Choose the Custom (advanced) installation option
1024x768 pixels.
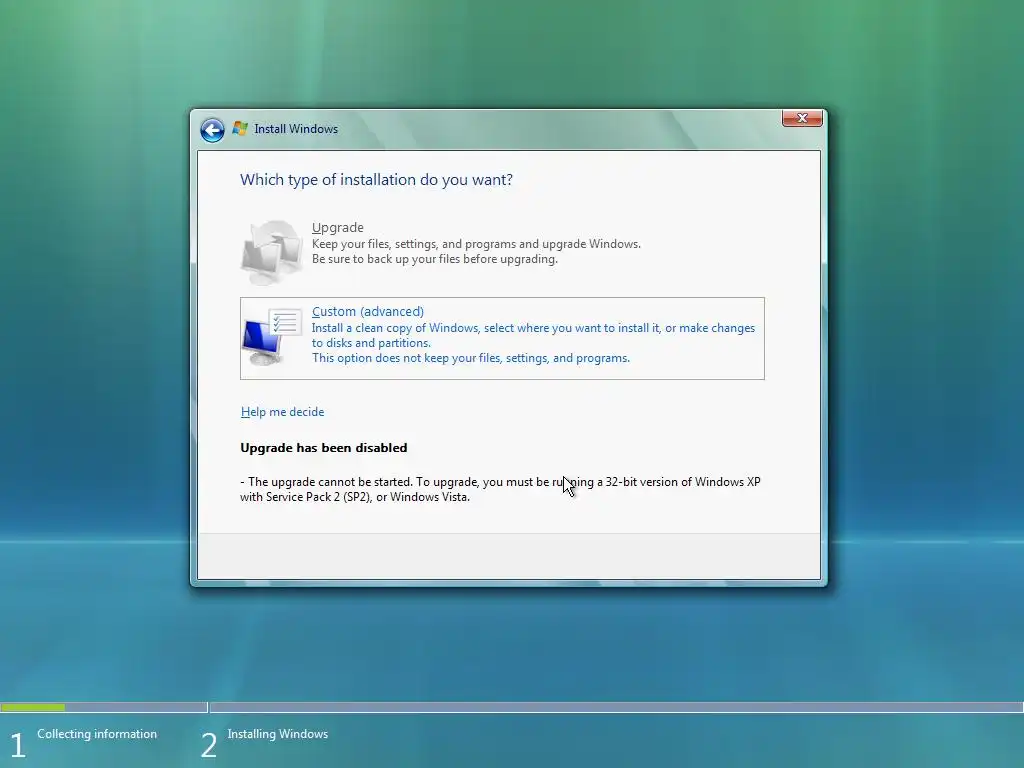click(502, 338)
